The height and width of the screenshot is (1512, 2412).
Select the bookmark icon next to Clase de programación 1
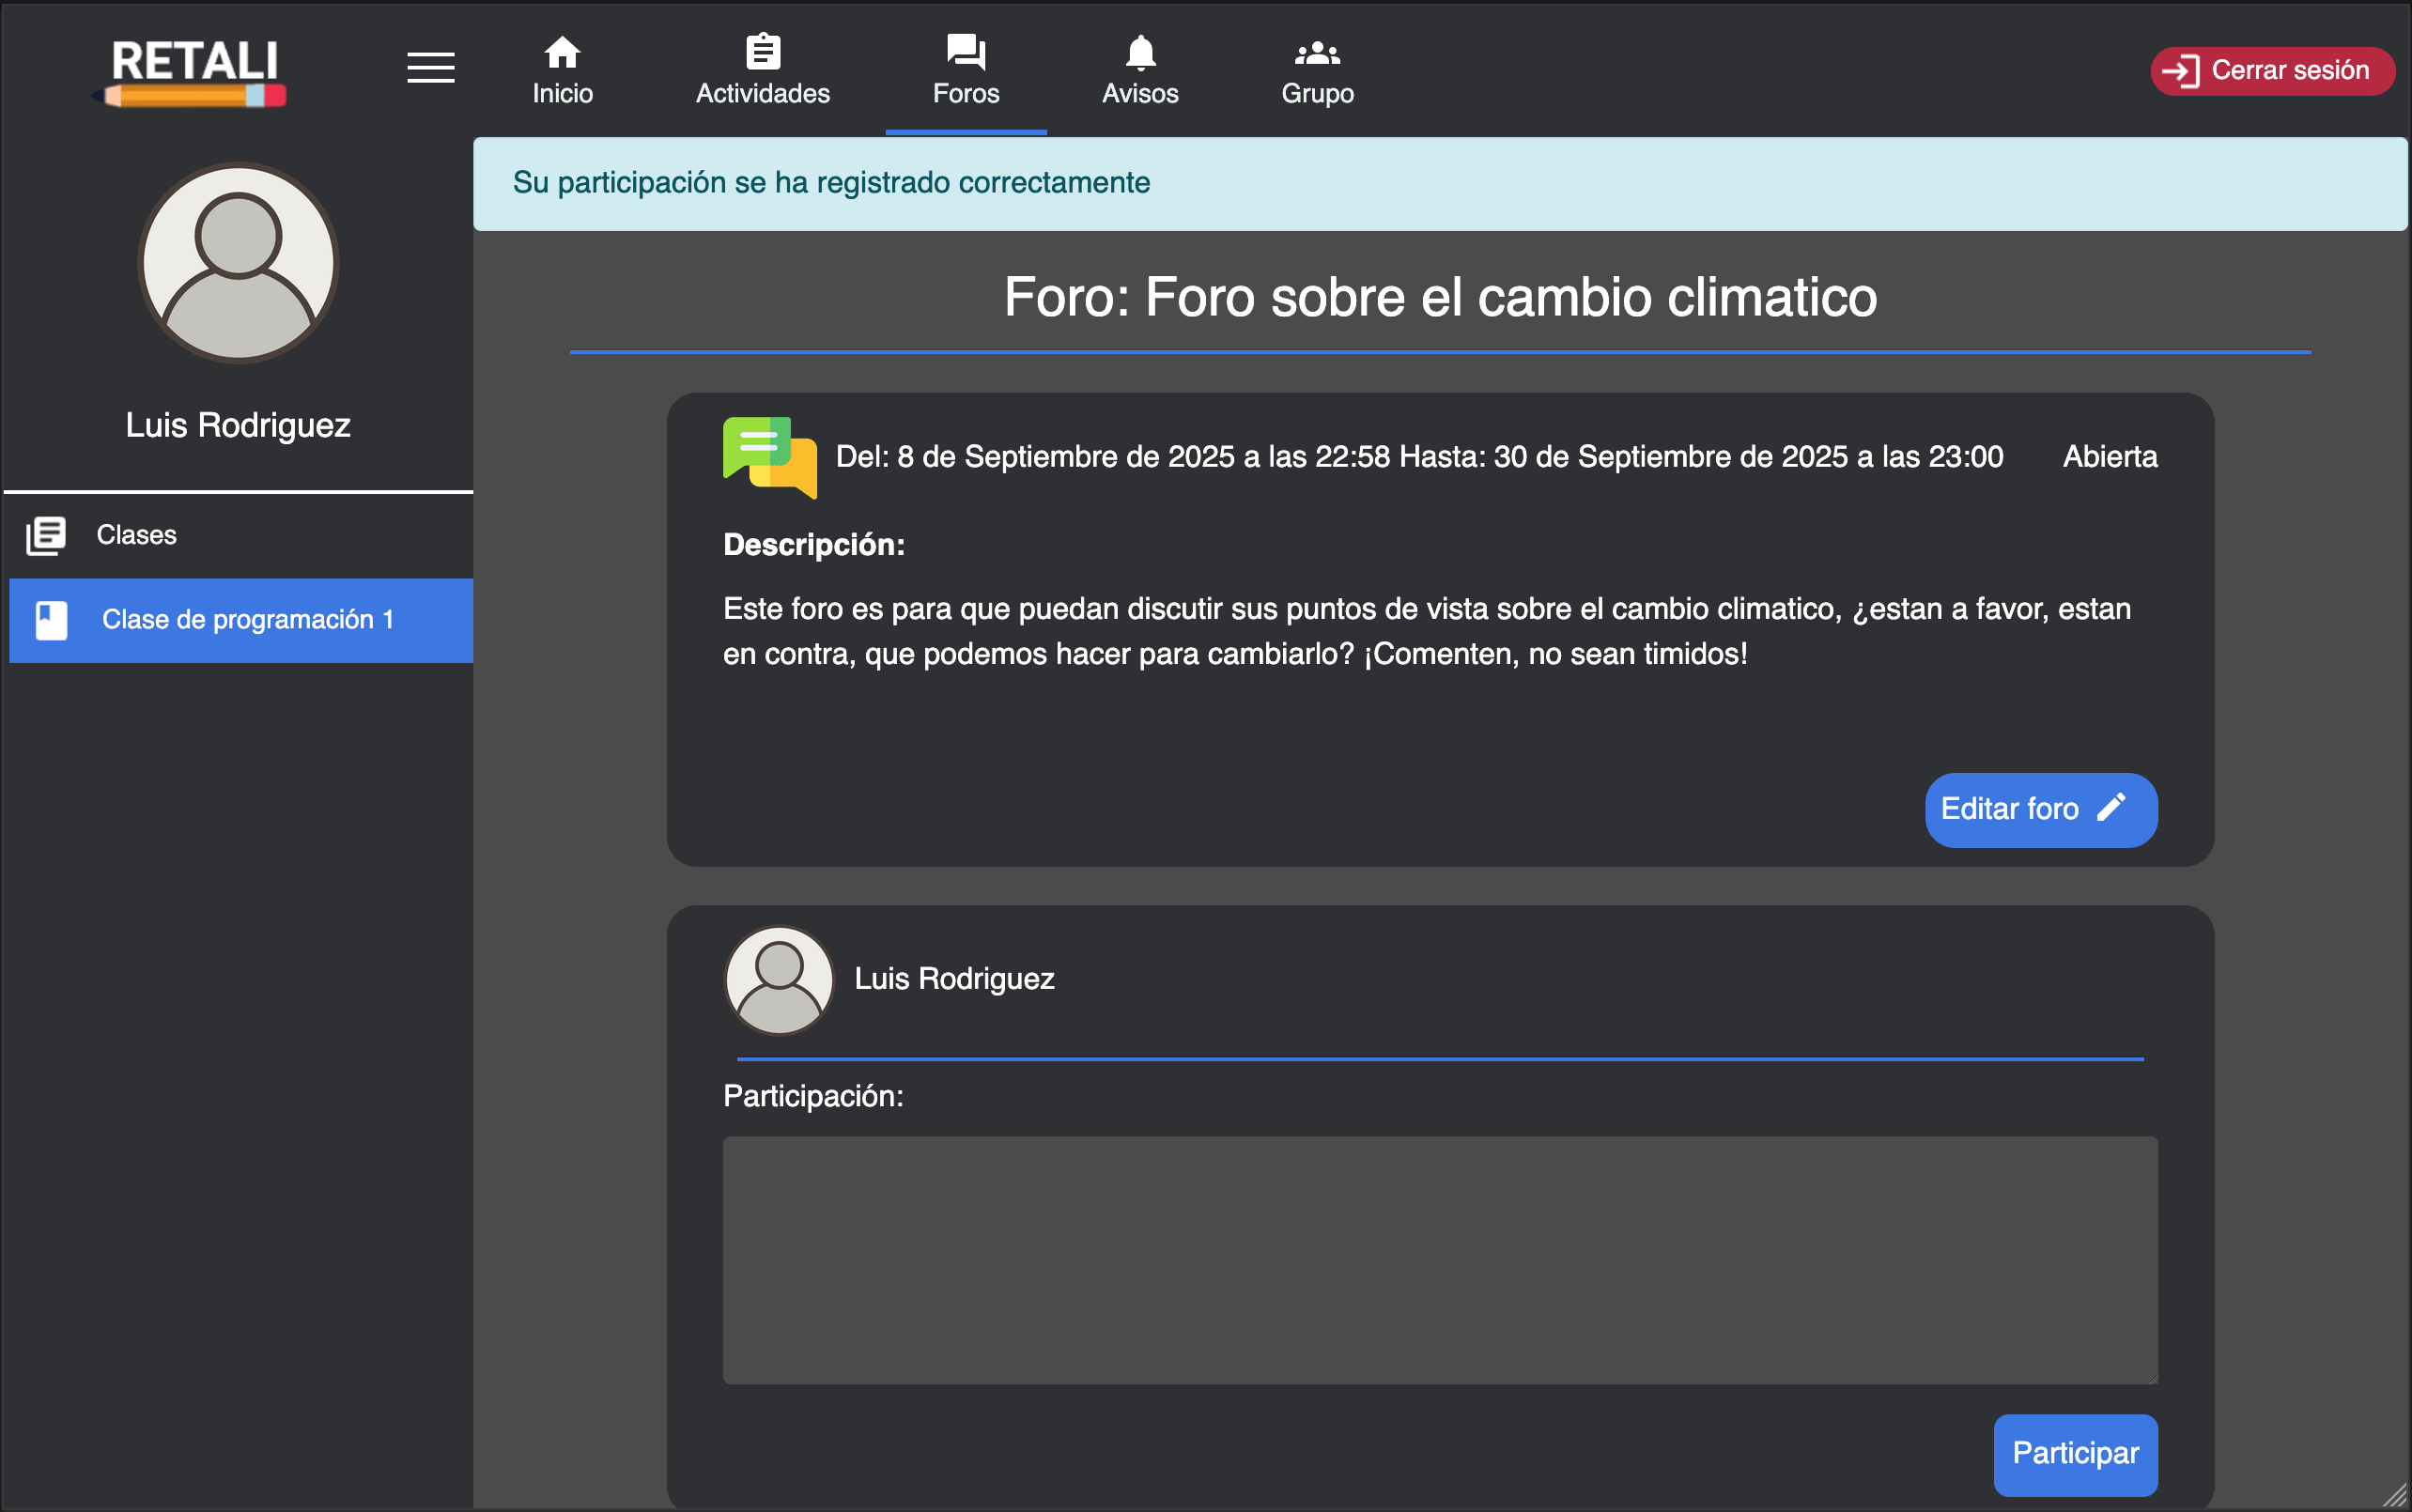click(x=52, y=619)
